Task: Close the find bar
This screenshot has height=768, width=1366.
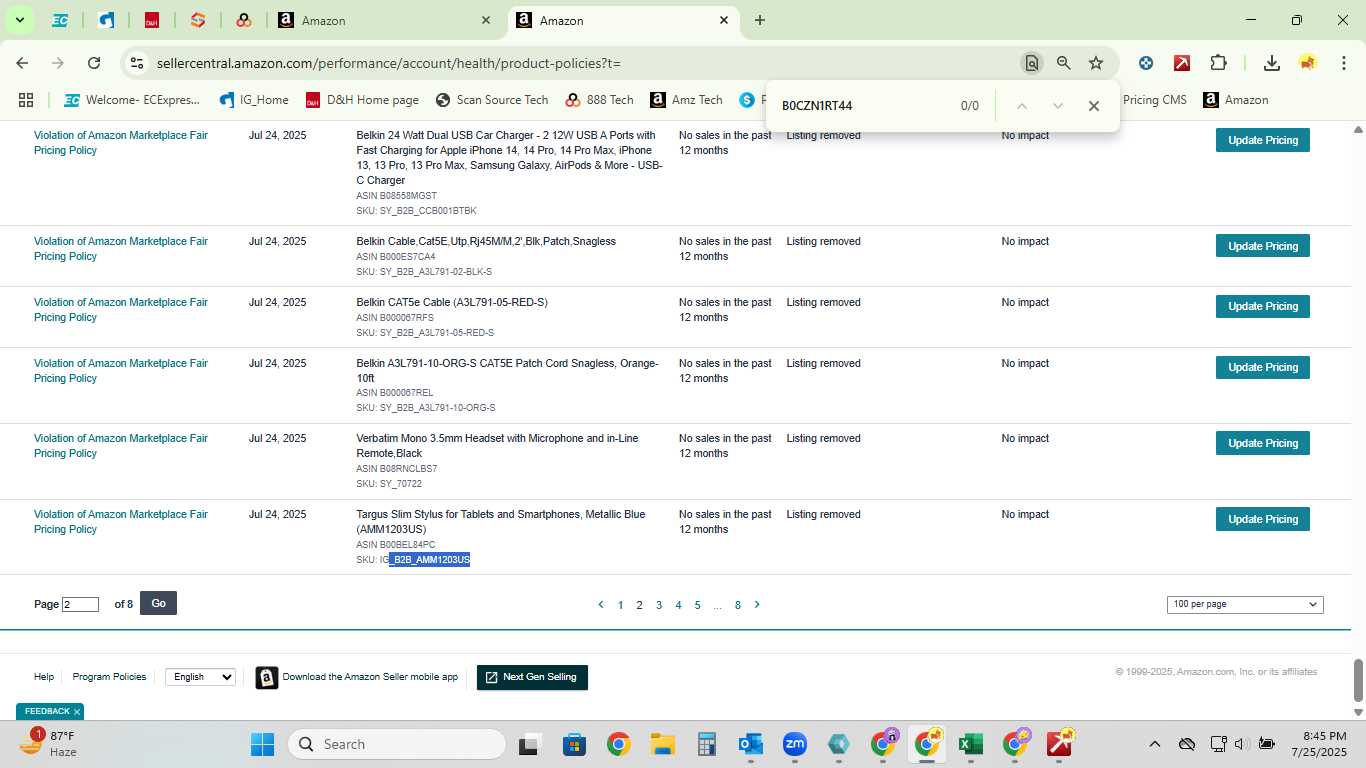Action: click(1093, 106)
